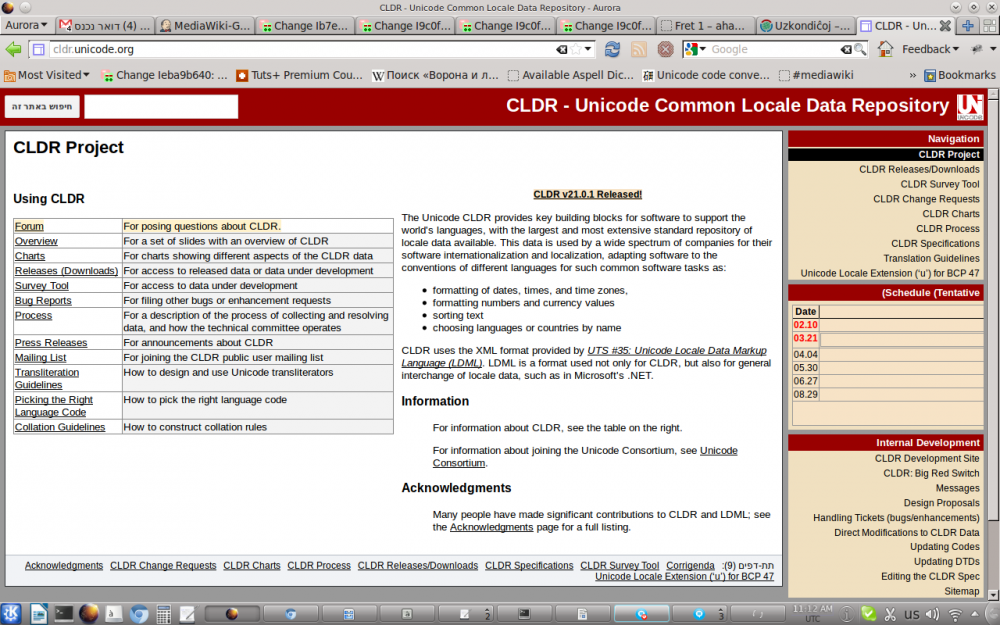Screen dimensions: 1000x625
Task: Open a new tab with the plus icon
Action: tap(967, 26)
